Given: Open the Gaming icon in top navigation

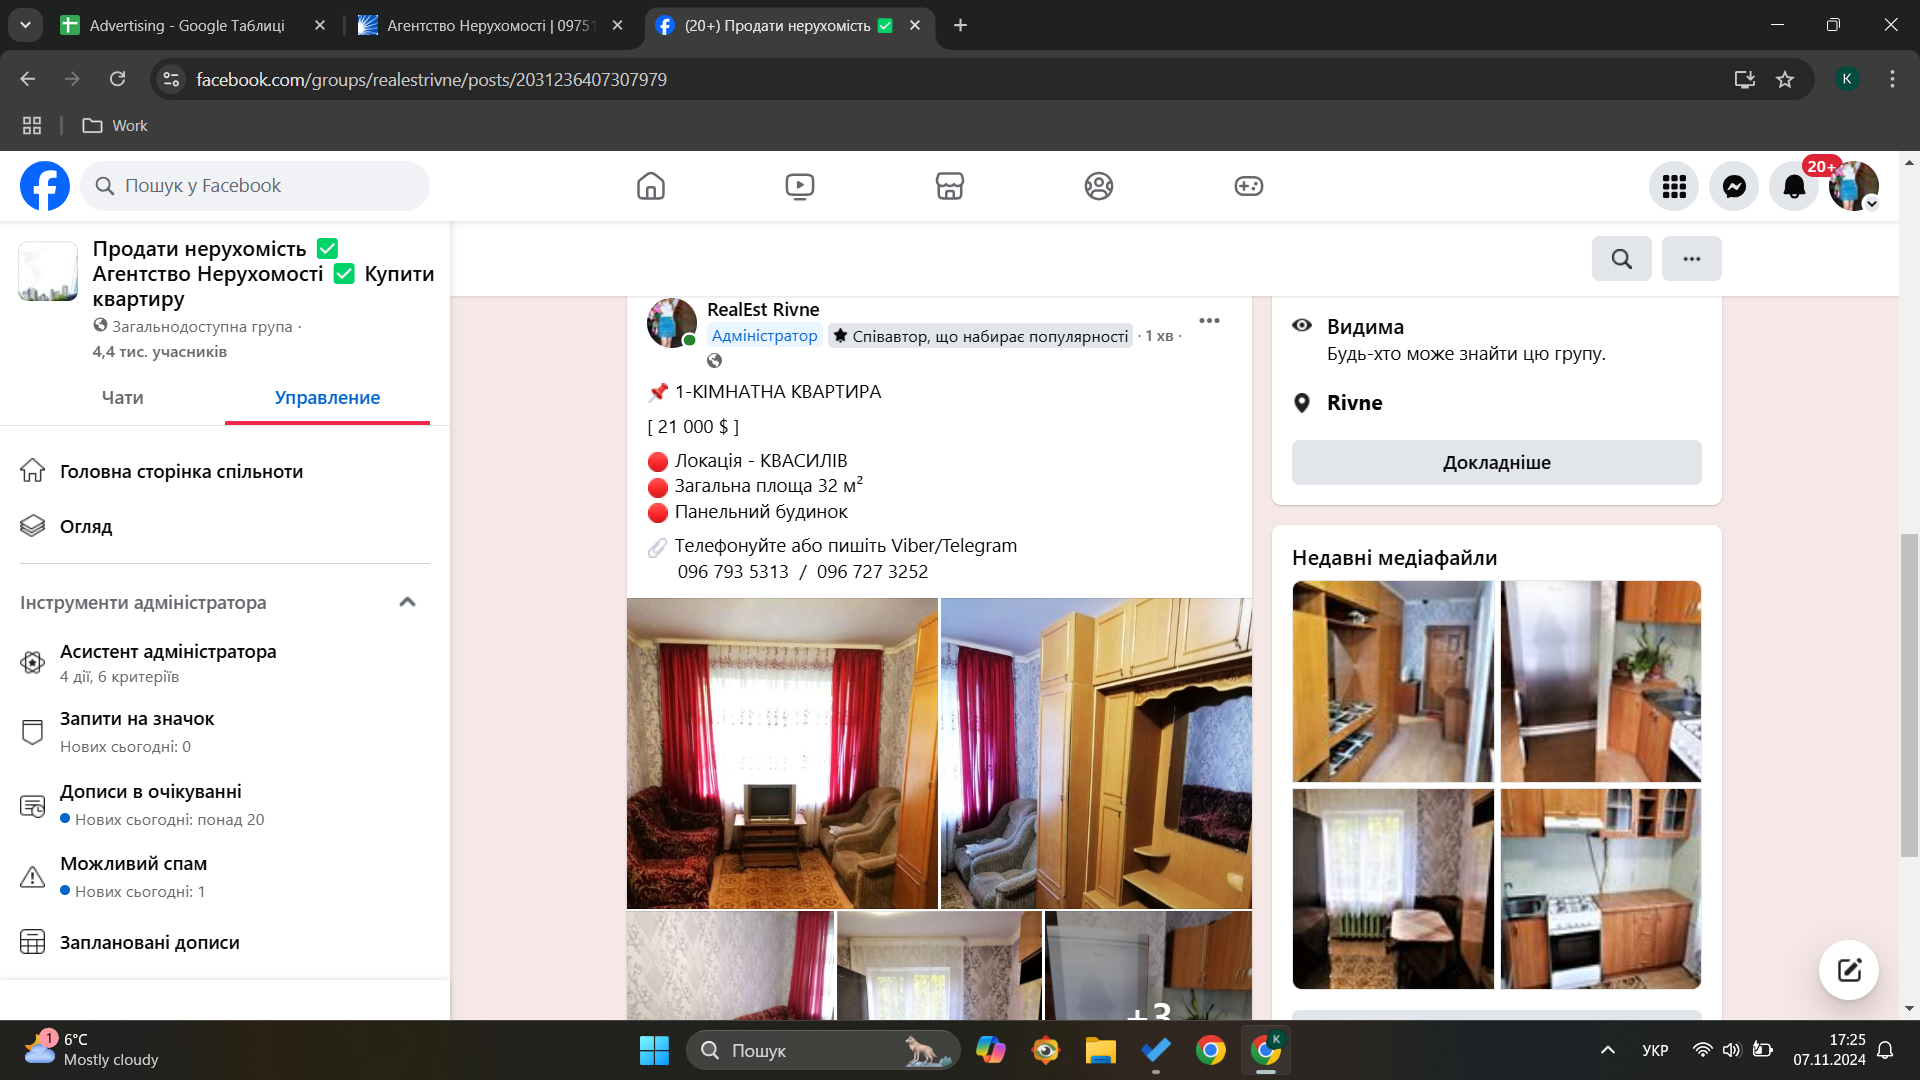Looking at the screenshot, I should [1248, 186].
